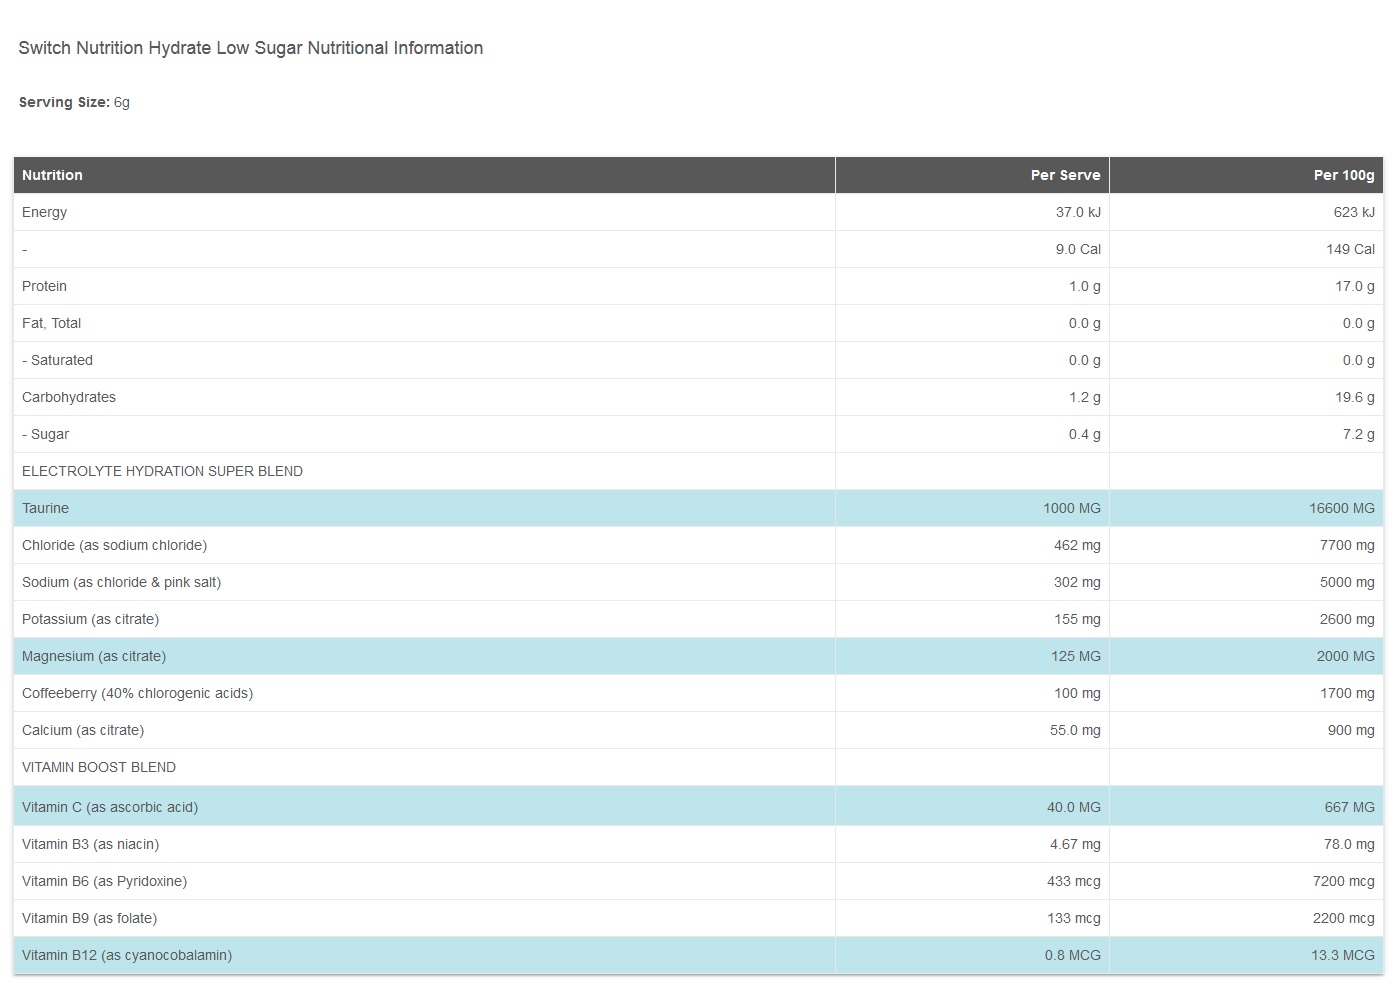Click the '462 mg' value

click(x=1077, y=545)
